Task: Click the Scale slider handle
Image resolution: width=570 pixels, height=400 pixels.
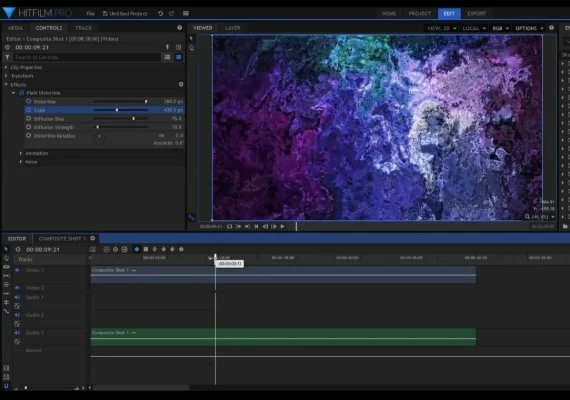Action: click(x=117, y=110)
